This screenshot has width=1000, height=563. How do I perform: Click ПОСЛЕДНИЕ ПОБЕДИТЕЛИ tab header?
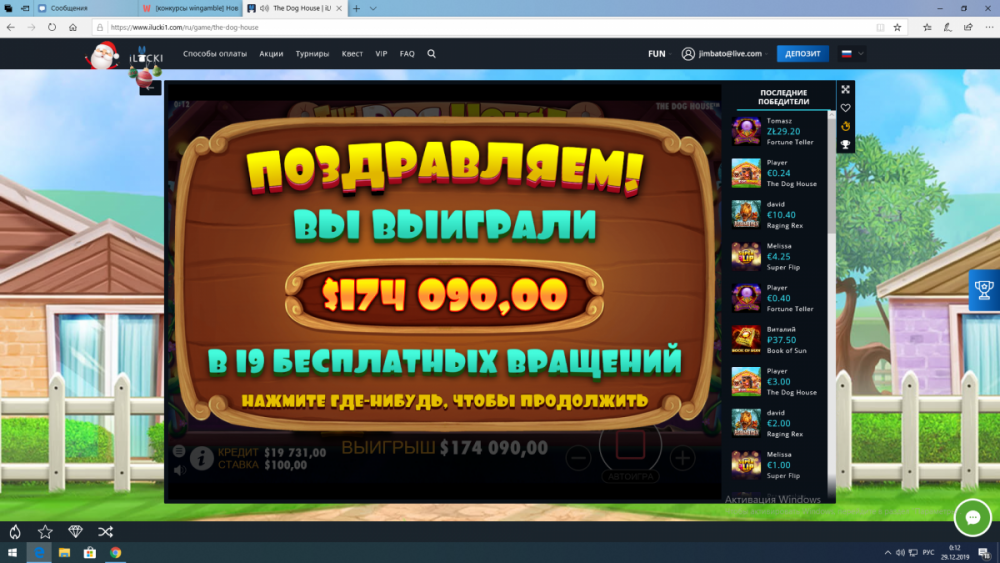click(784, 98)
